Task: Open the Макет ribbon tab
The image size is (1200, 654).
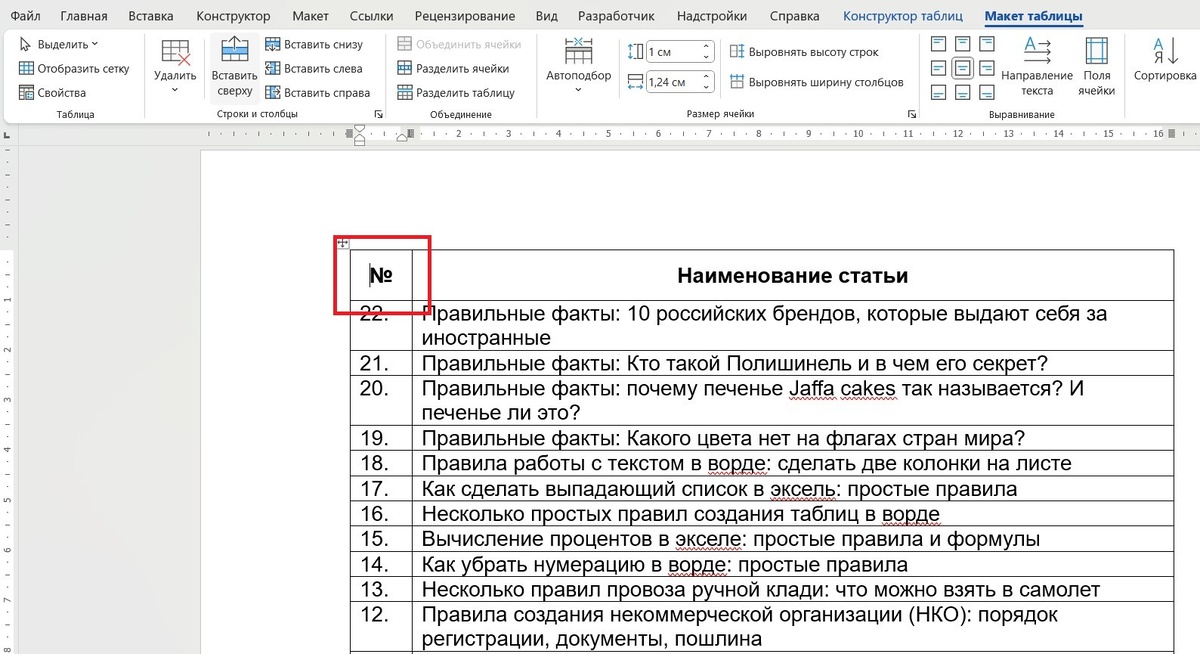Action: tap(311, 16)
